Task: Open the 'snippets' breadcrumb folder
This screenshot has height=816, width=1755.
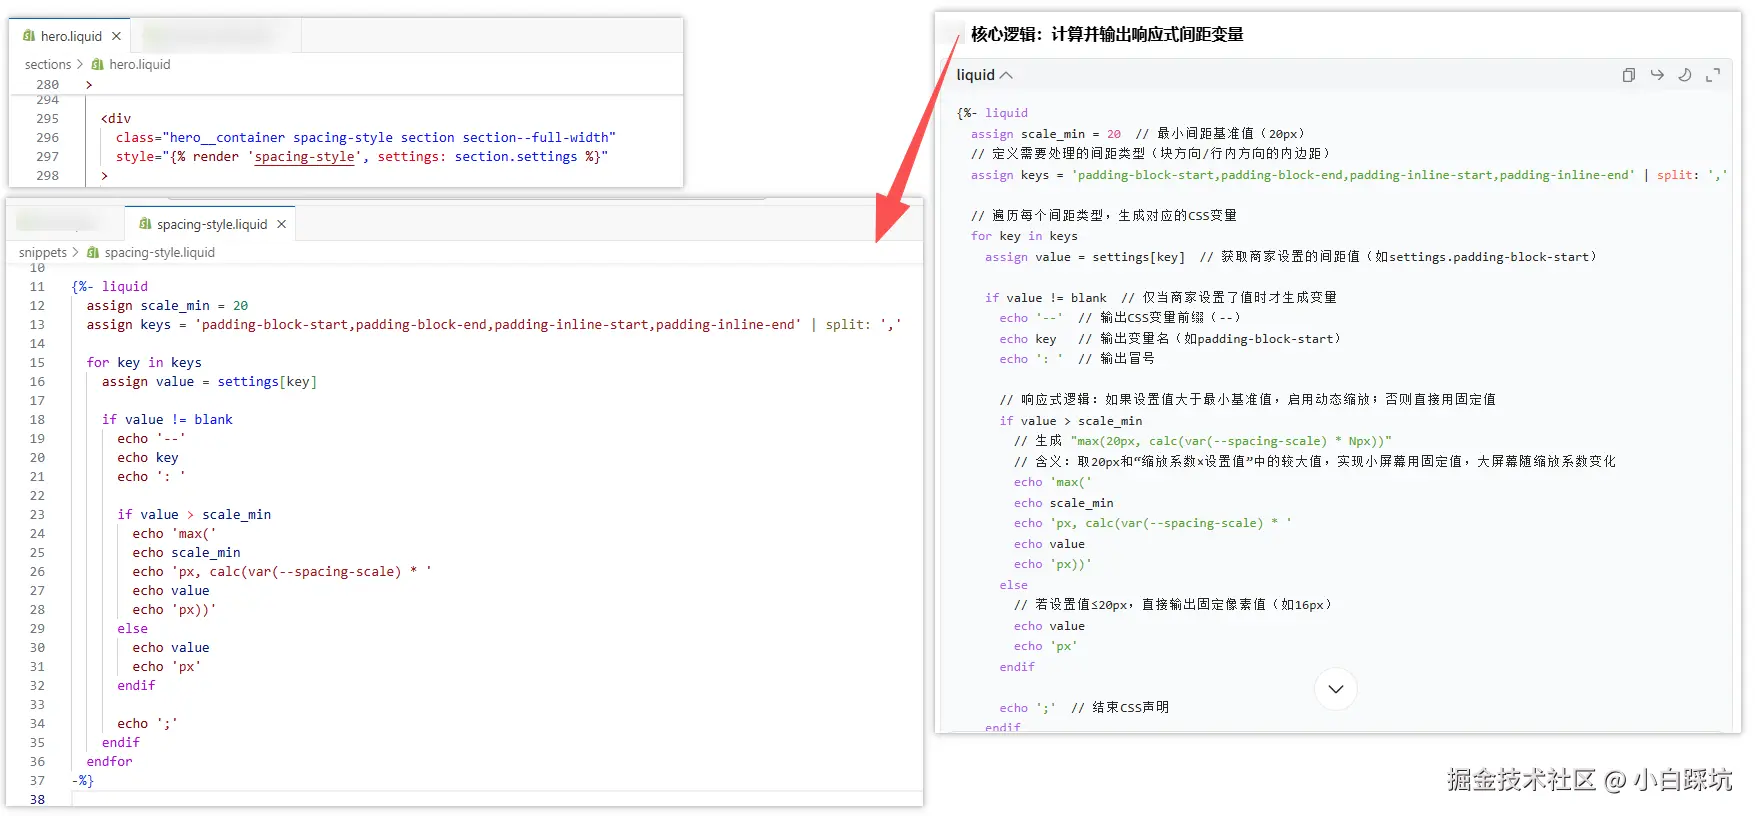Action: click(x=43, y=252)
